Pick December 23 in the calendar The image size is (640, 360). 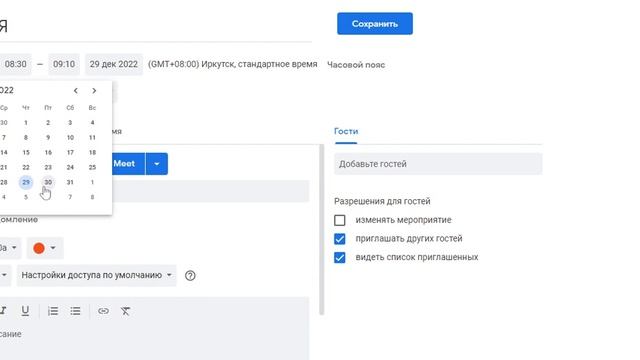pyautogui.click(x=48, y=167)
